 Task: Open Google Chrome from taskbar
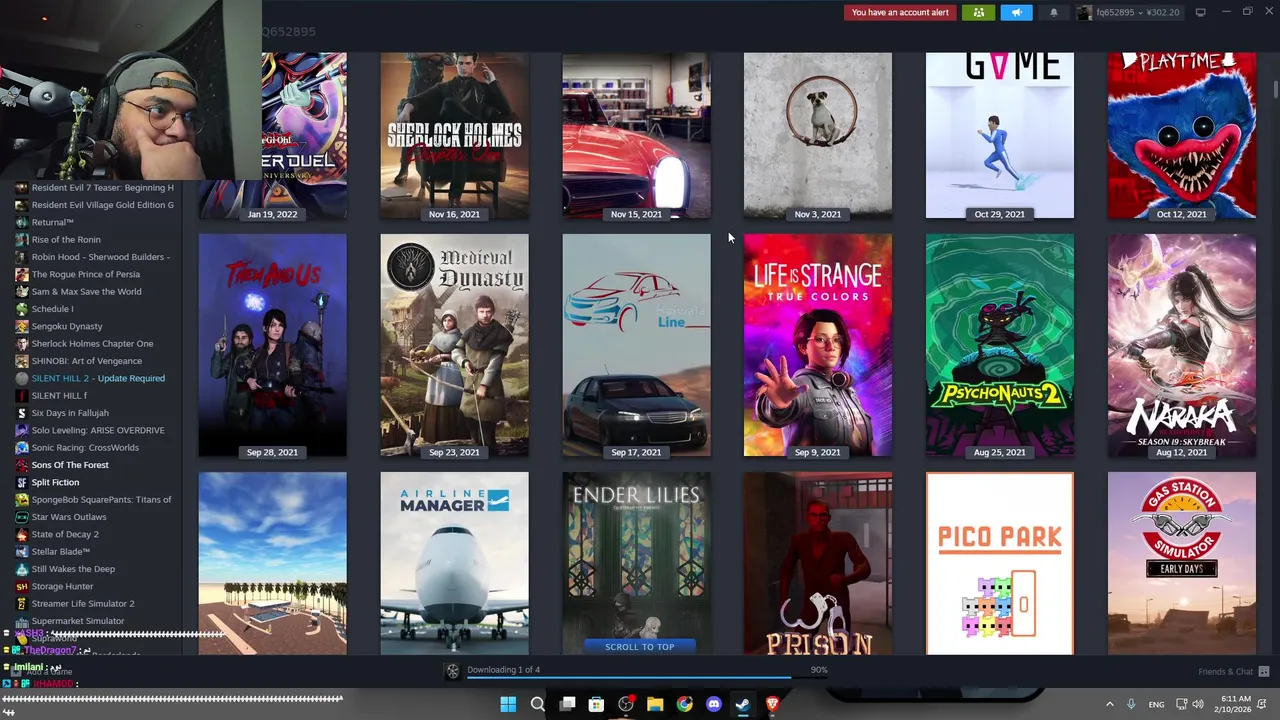pyautogui.click(x=684, y=704)
